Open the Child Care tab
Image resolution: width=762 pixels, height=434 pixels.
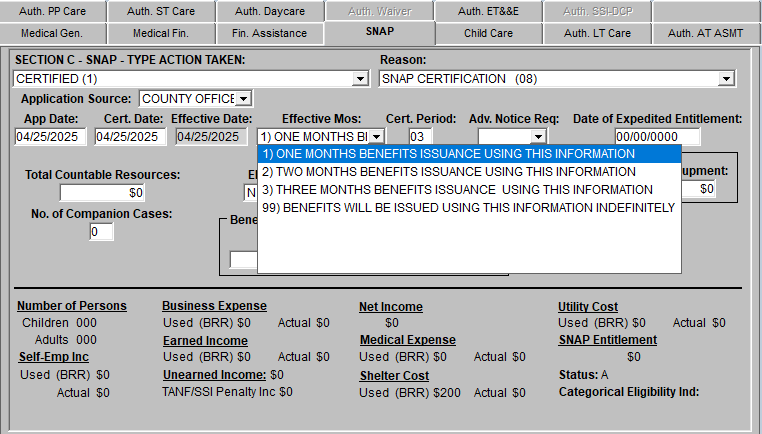point(488,34)
